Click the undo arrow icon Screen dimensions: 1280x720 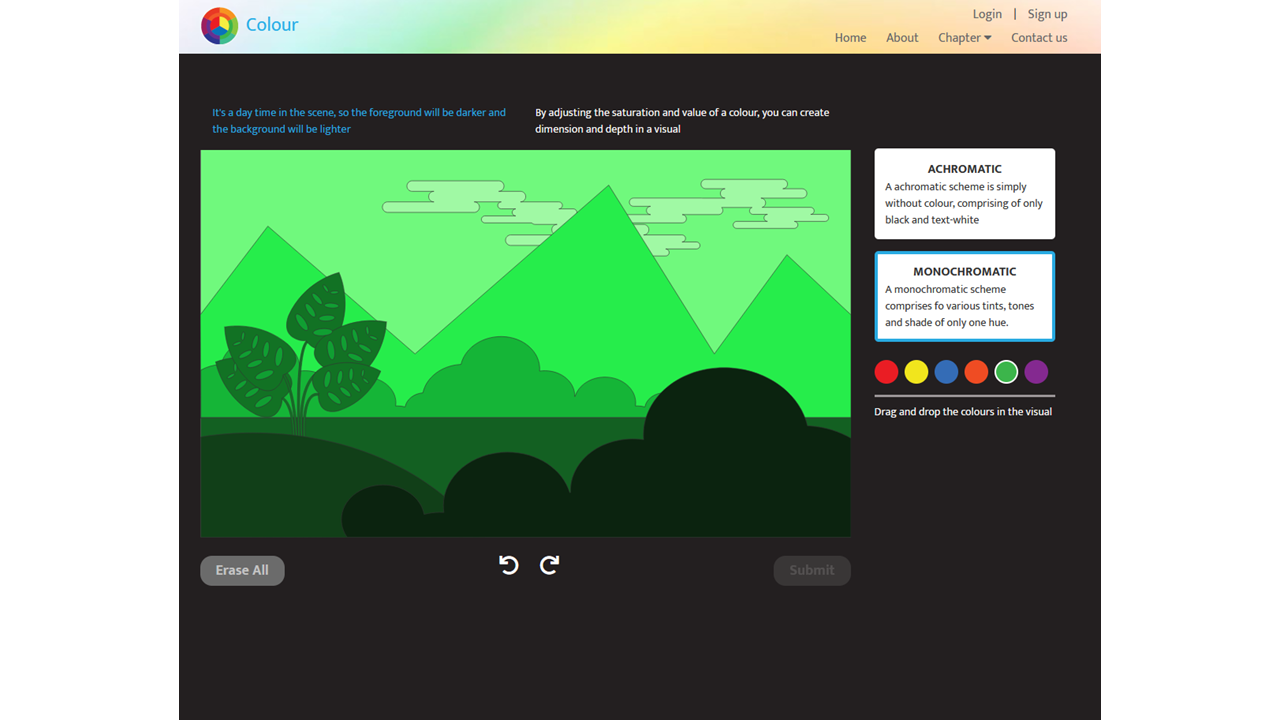pyautogui.click(x=509, y=565)
